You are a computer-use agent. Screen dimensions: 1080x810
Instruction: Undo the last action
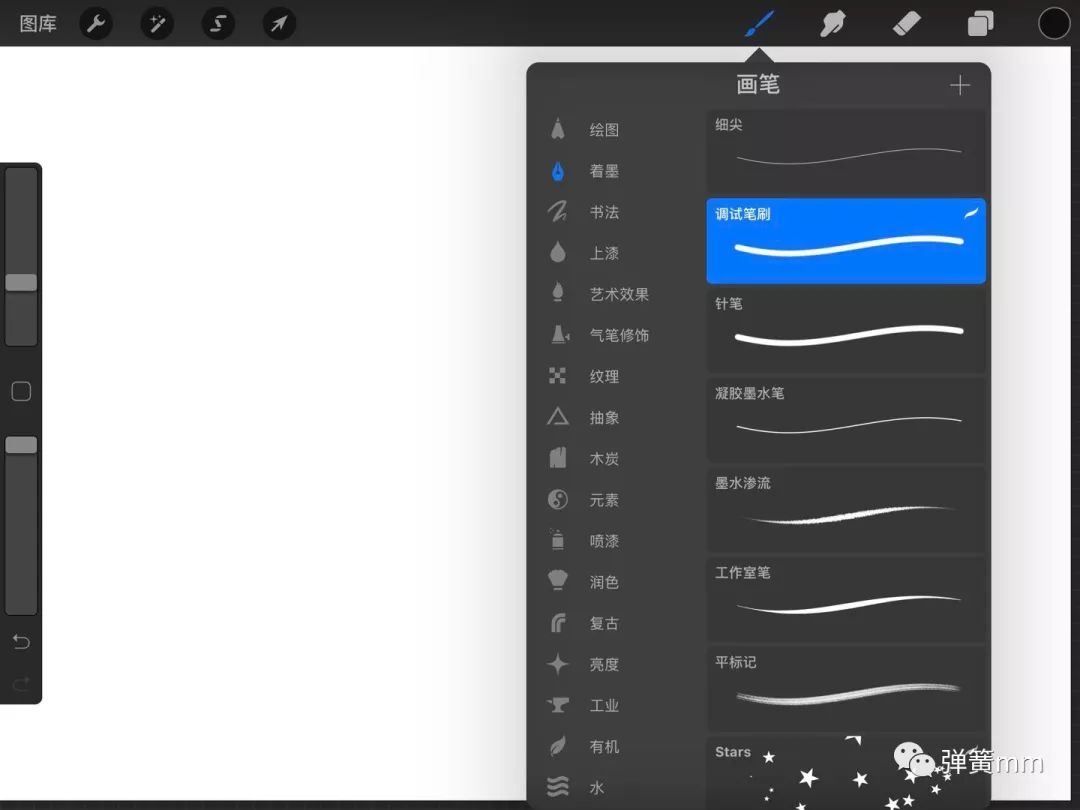pos(21,642)
